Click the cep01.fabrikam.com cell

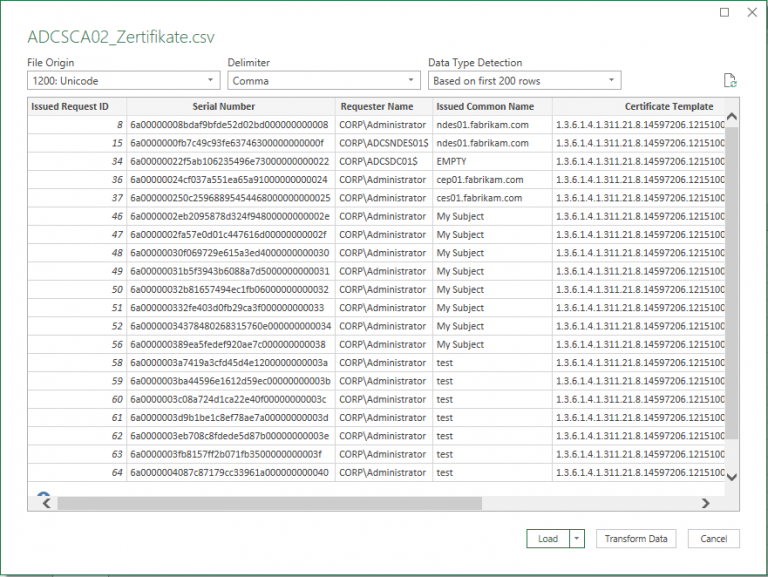tap(492, 180)
